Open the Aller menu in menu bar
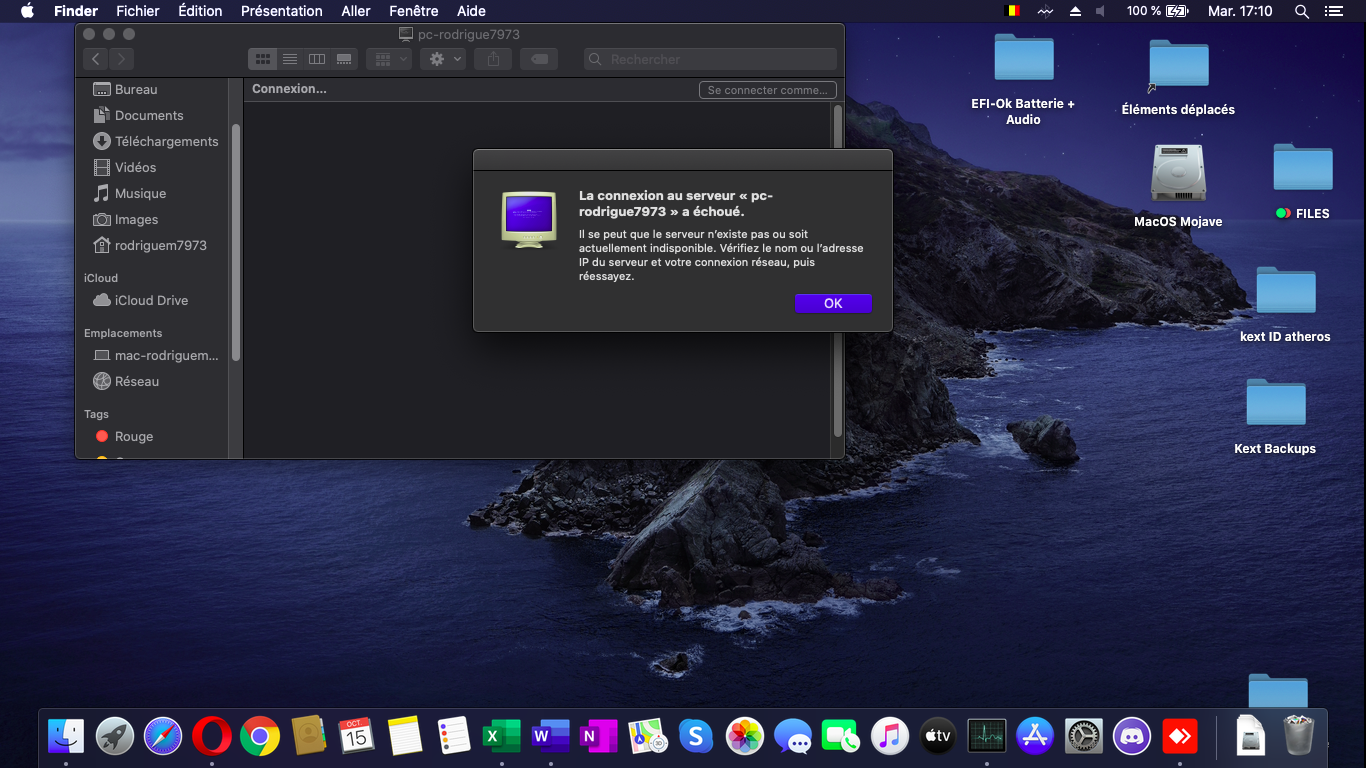This screenshot has width=1366, height=768. 355,11
